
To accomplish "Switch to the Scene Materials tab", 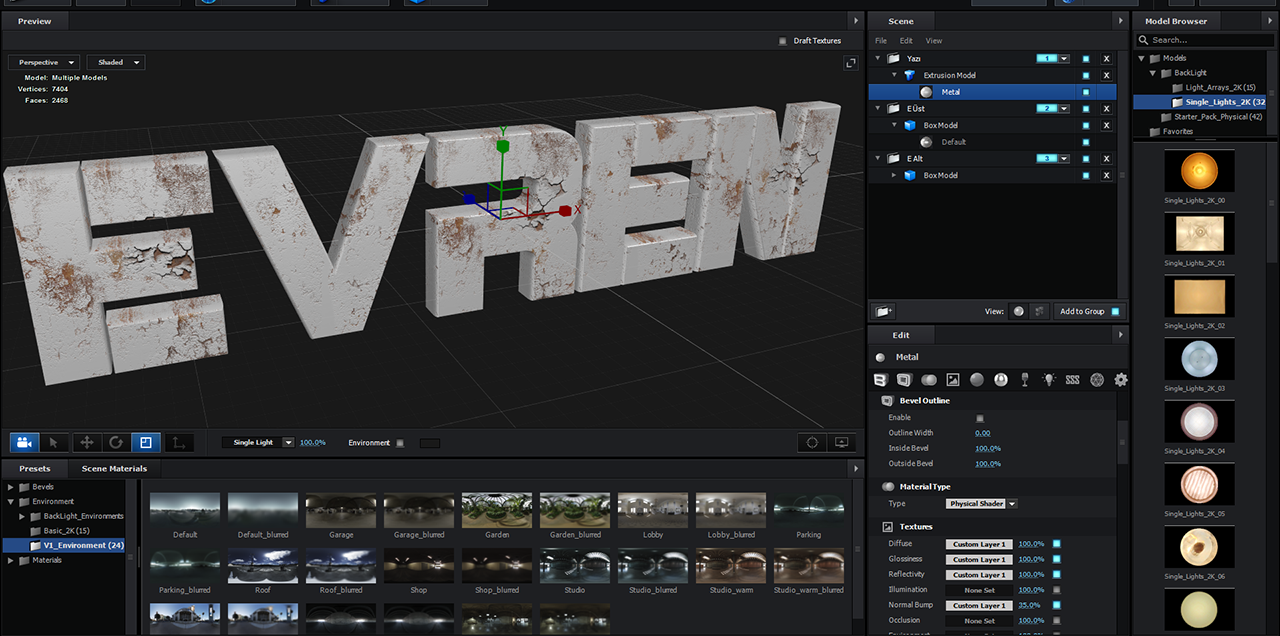I will (114, 468).
